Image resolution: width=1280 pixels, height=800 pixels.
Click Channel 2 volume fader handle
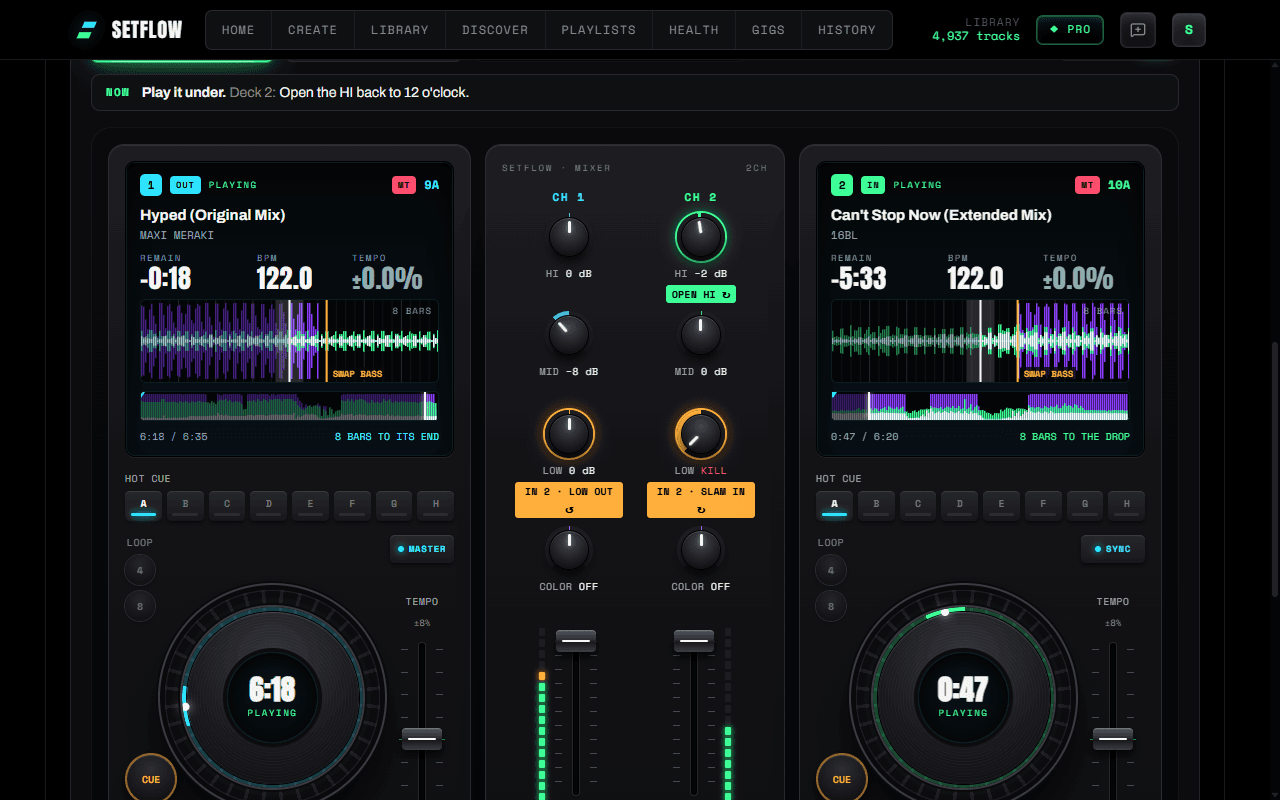694,641
